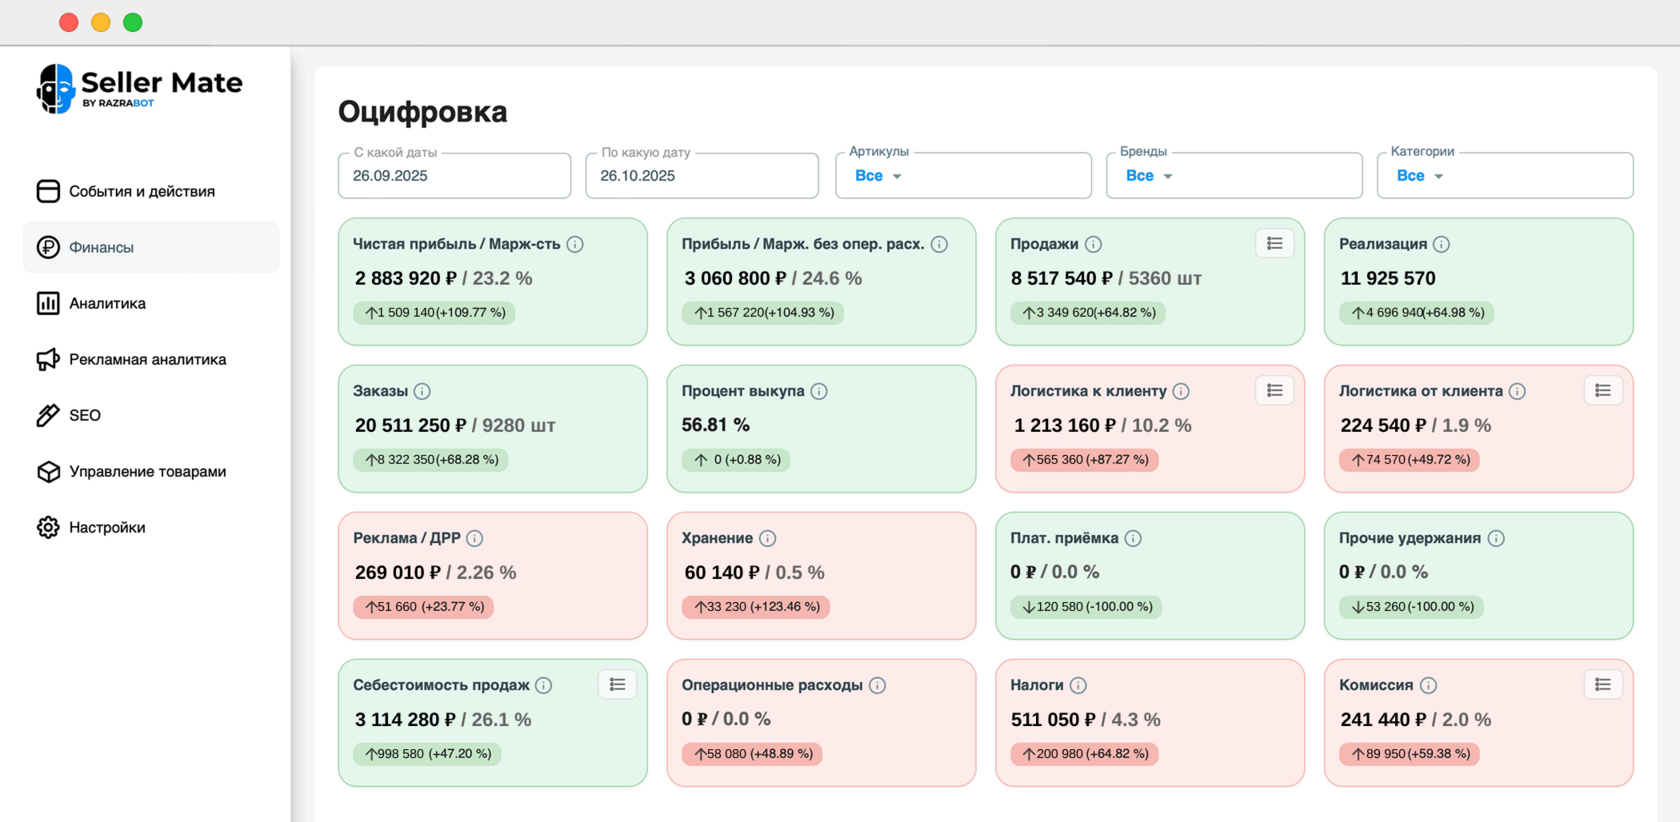Viewport: 1680px width, 822px height.
Task: Open Управление товарами in sidebar
Action: pyautogui.click(x=147, y=471)
